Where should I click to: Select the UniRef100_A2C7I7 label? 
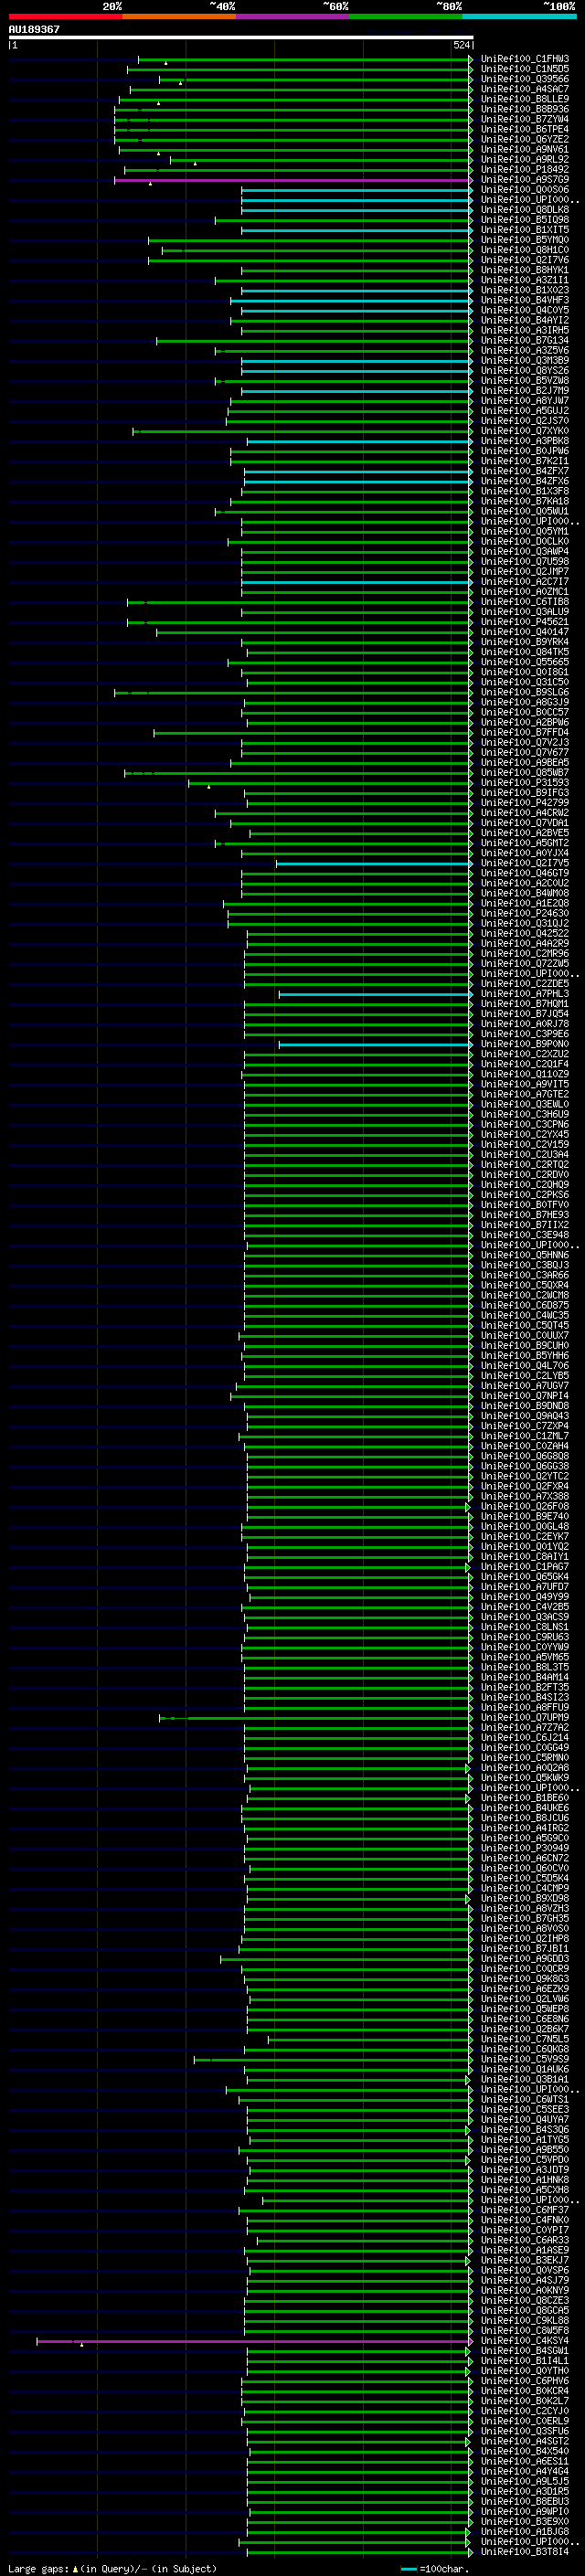[525, 582]
